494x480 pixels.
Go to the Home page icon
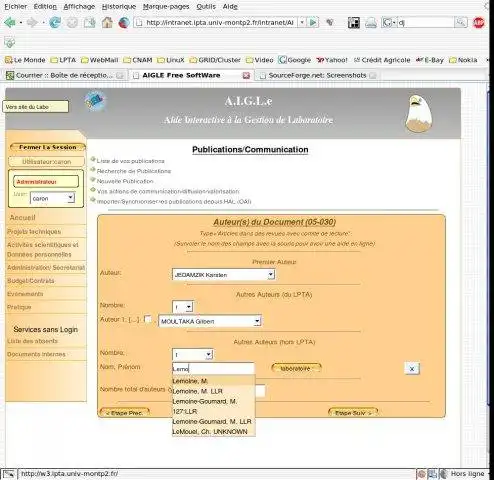click(107, 22)
